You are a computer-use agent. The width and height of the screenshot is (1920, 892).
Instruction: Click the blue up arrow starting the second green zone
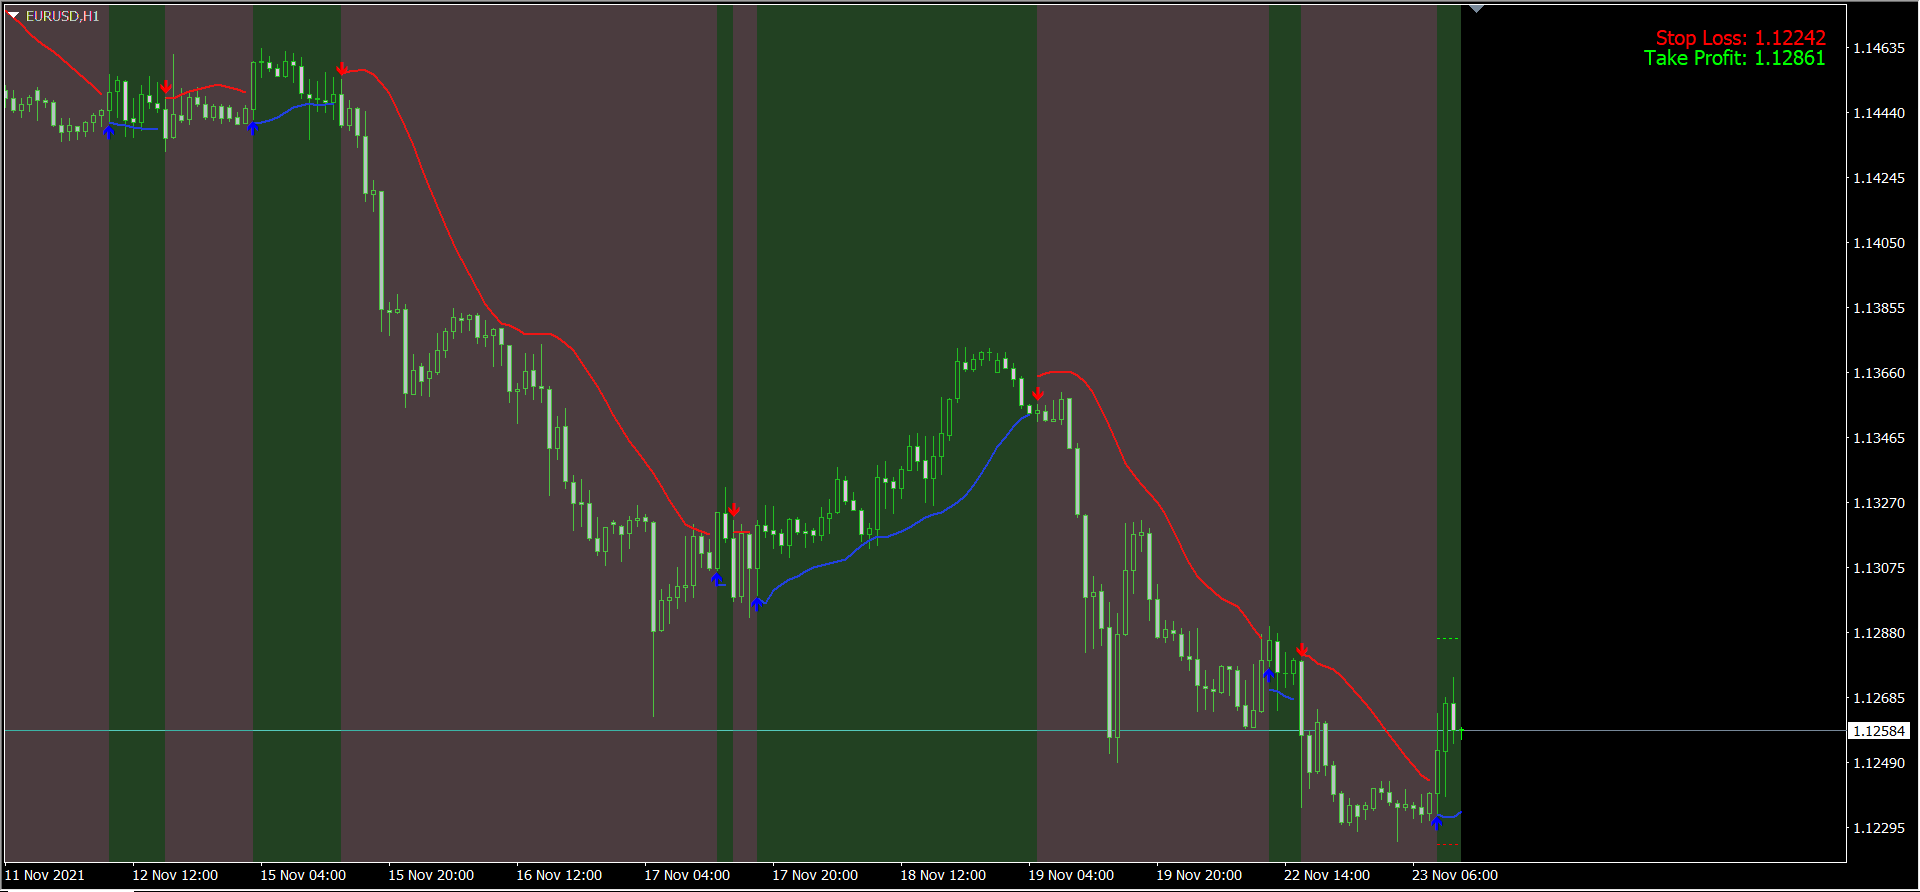253,127
